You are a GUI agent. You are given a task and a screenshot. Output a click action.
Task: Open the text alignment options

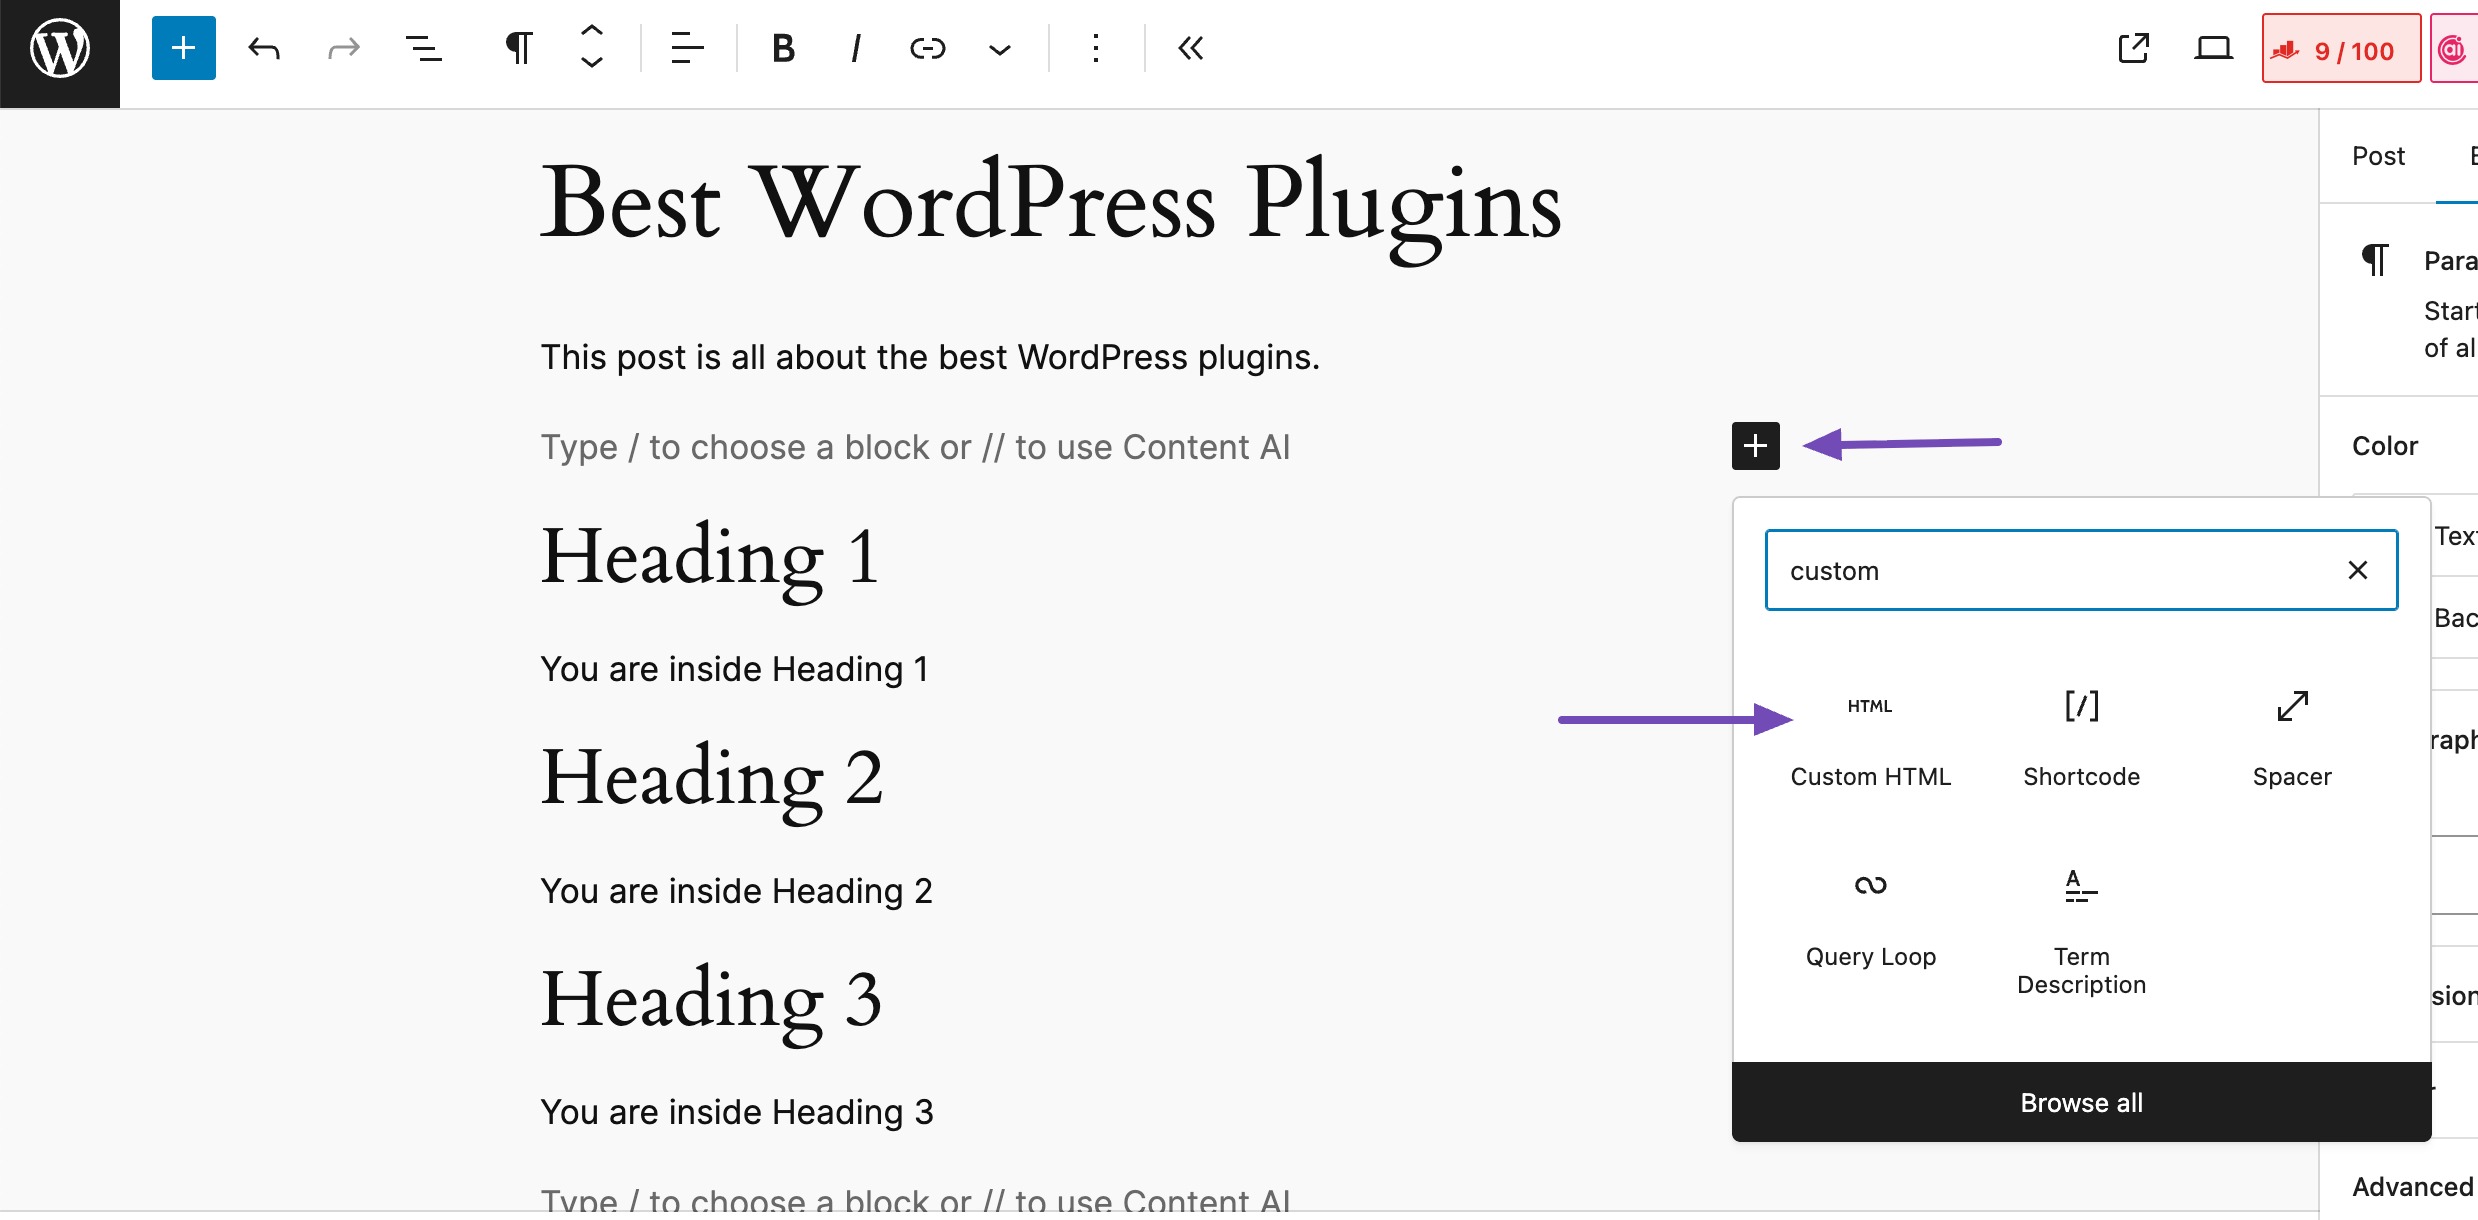coord(687,48)
